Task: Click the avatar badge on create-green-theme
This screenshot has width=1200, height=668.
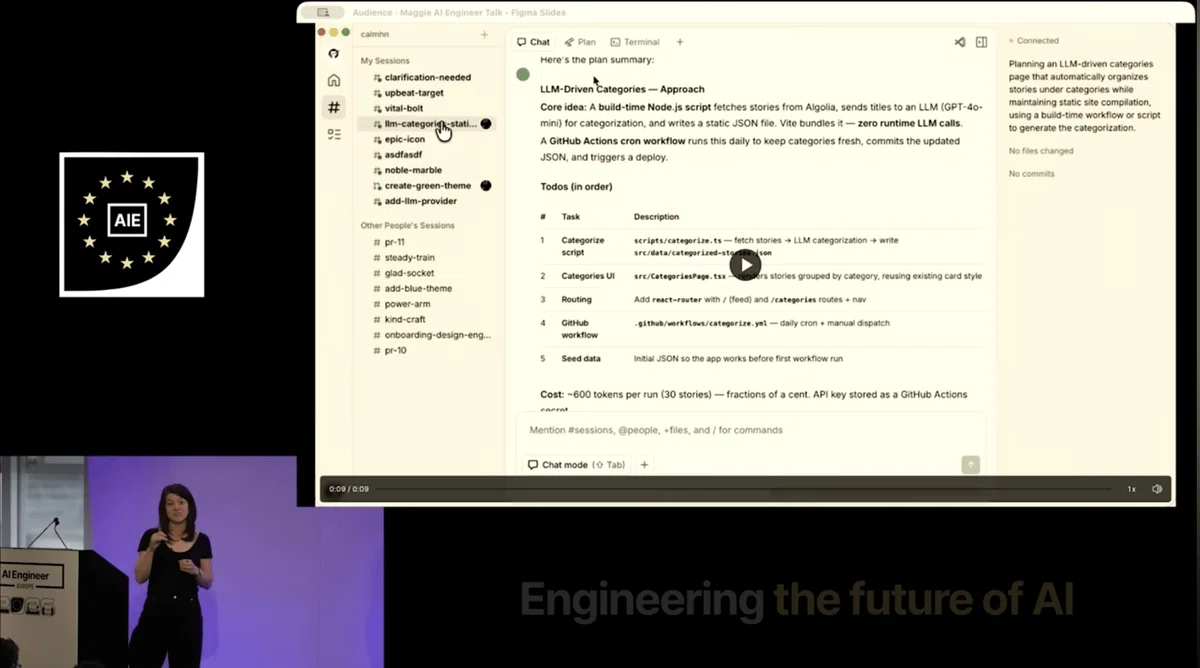Action: tap(486, 186)
